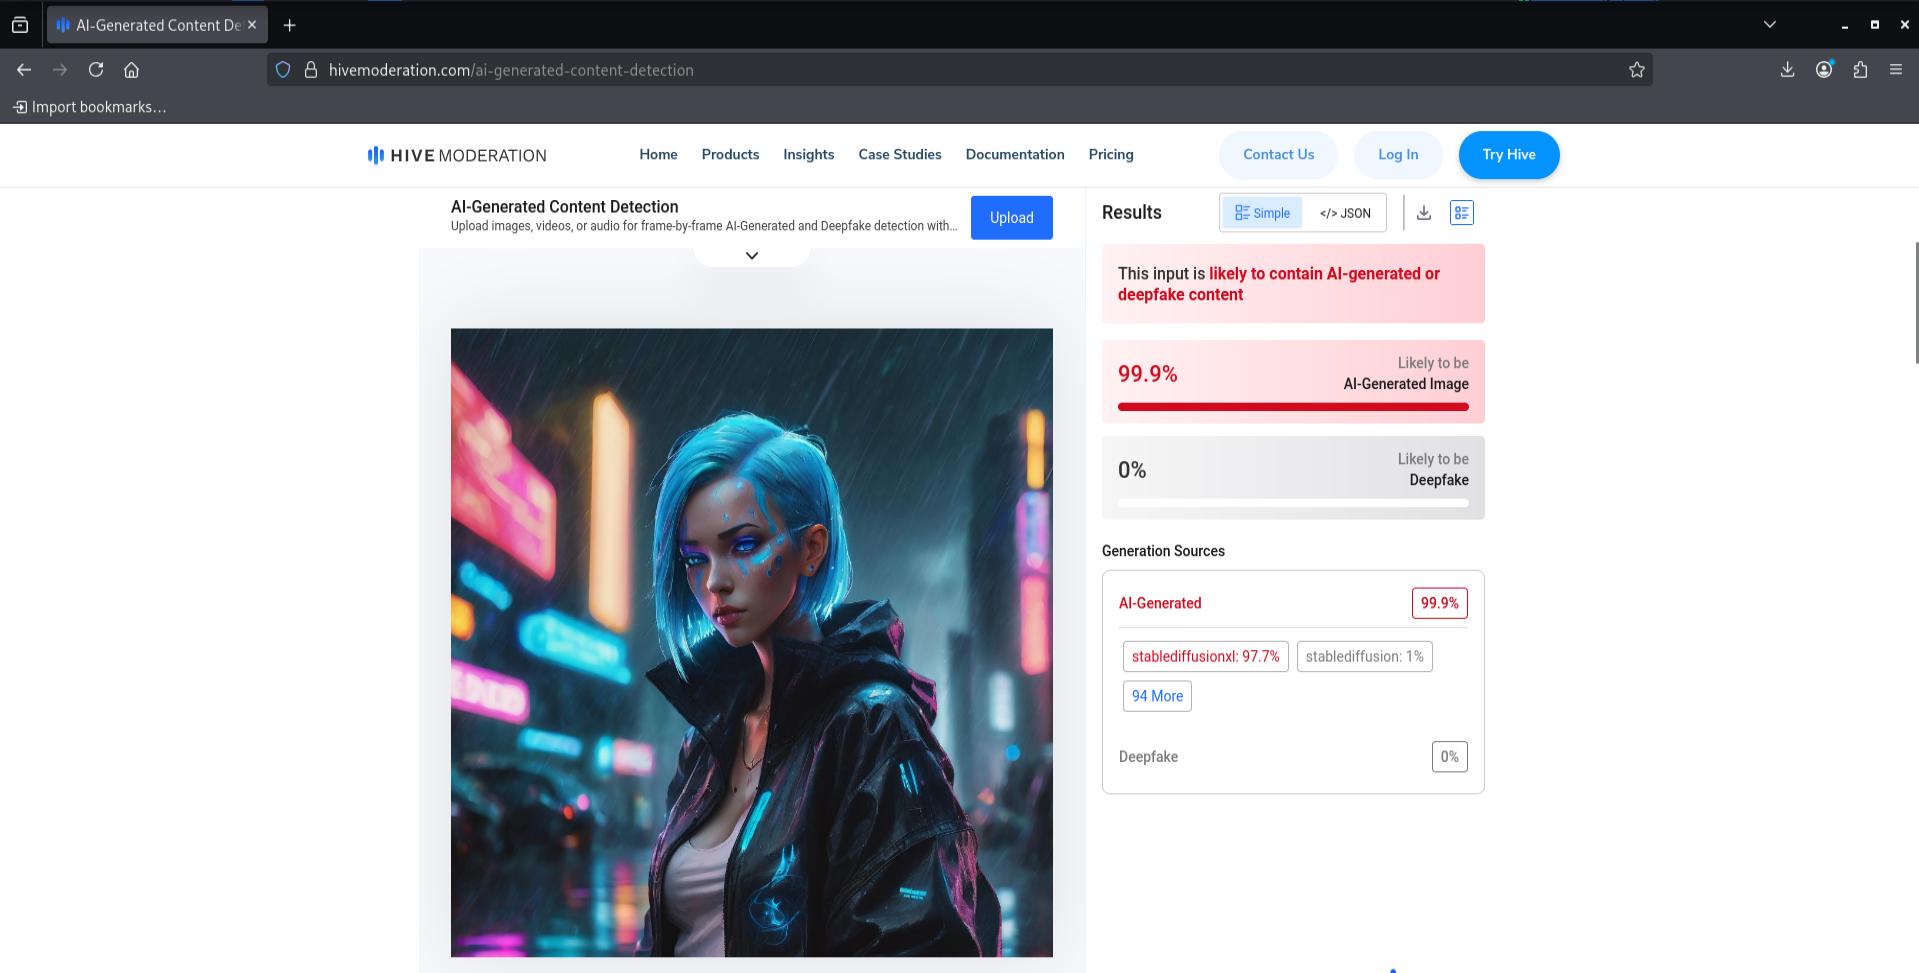This screenshot has width=1919, height=973.
Task: Click the stablediffusion: 1% tag
Action: (x=1365, y=656)
